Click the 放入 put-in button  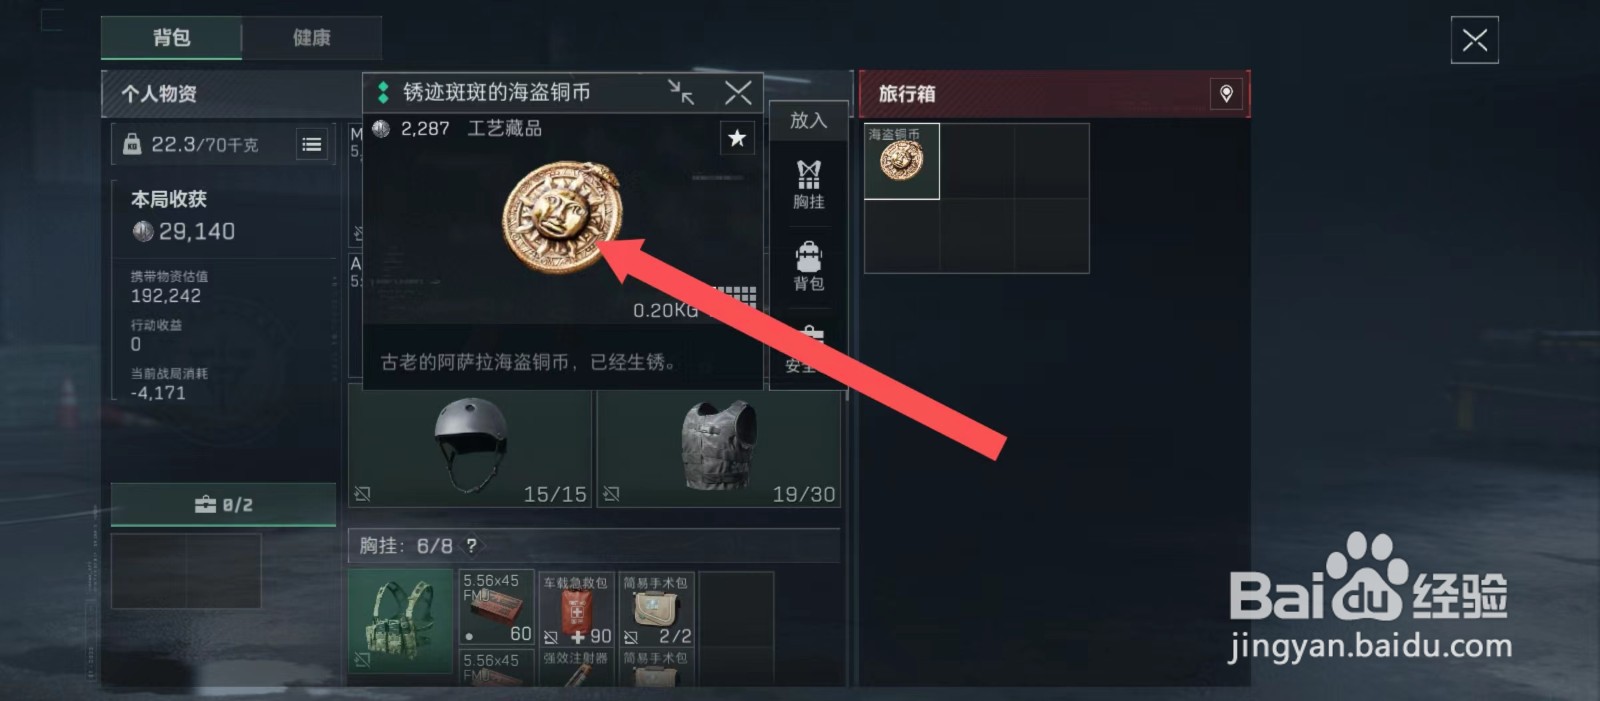(808, 121)
